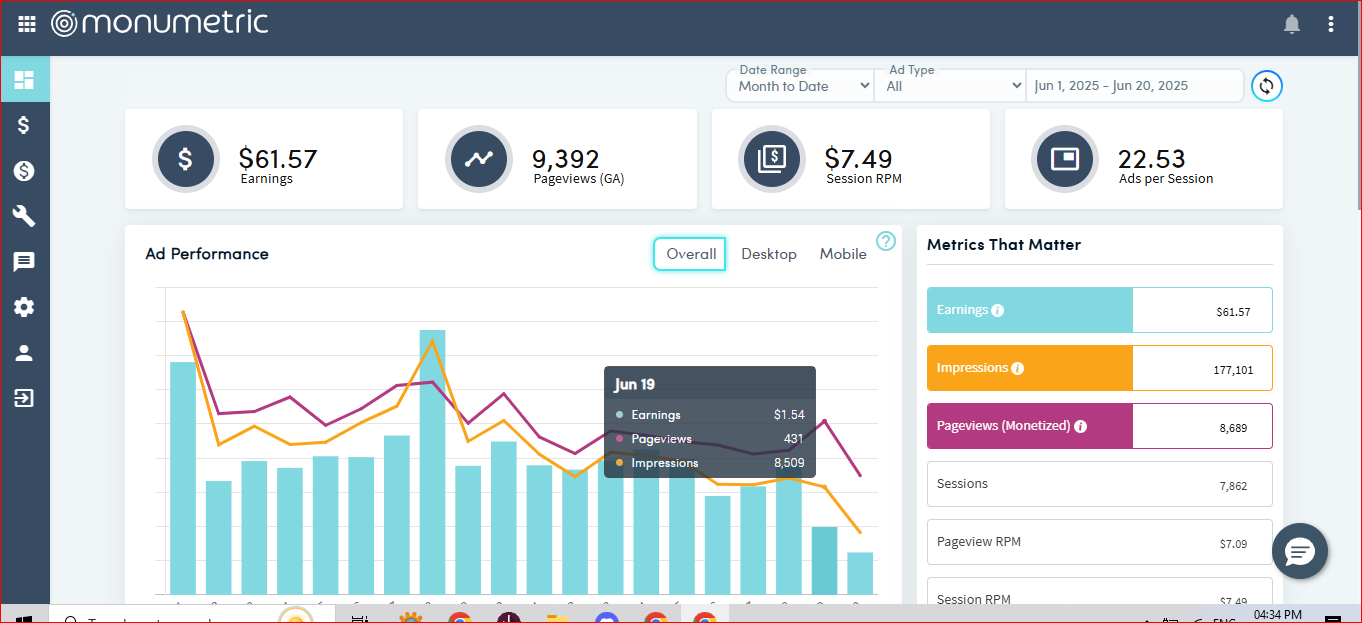This screenshot has height=623, width=1362.
Task: Toggle the Pageviews (Monetized) metric row
Action: click(1100, 426)
